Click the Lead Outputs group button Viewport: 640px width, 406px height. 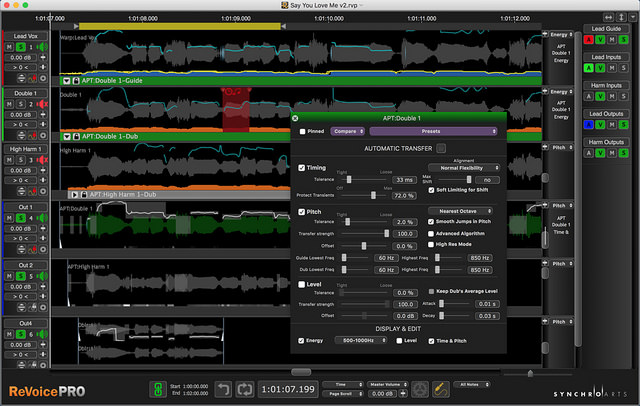[606, 114]
